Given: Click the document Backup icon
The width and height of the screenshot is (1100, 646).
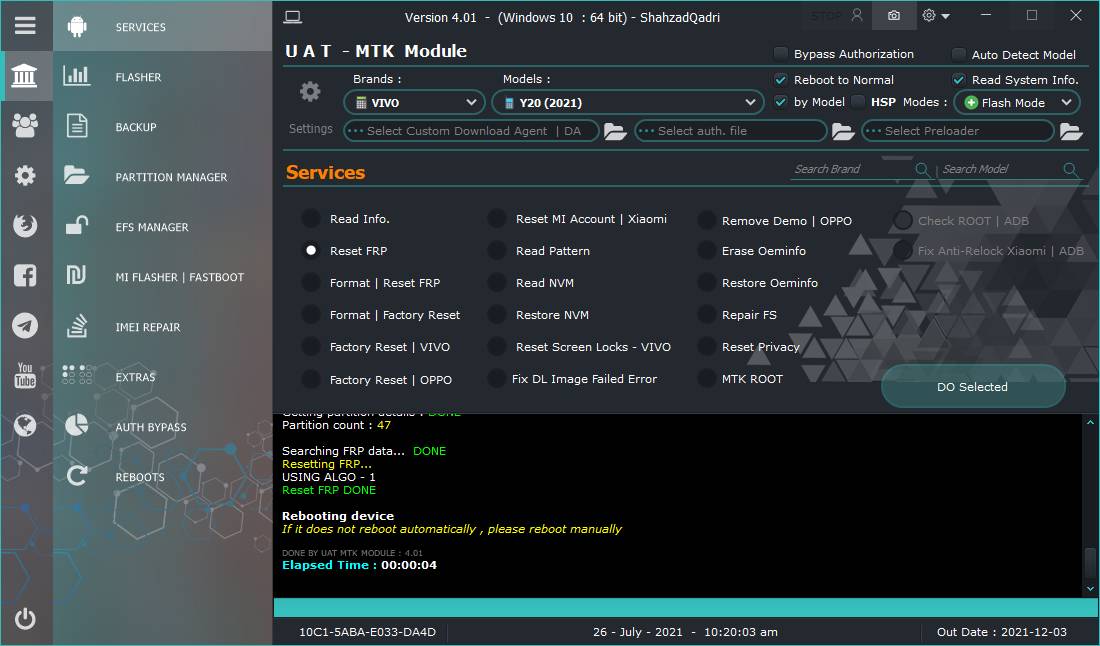Looking at the screenshot, I should point(76,126).
